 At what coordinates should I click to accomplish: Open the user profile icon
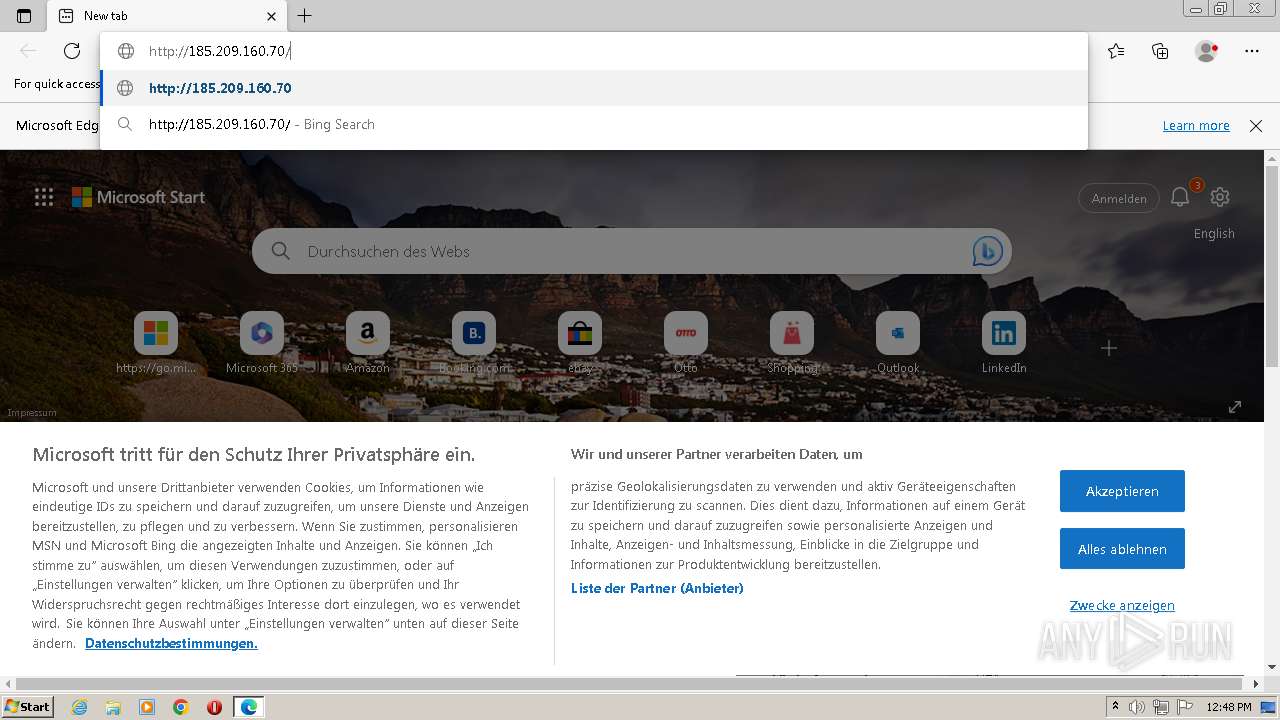(x=1207, y=51)
